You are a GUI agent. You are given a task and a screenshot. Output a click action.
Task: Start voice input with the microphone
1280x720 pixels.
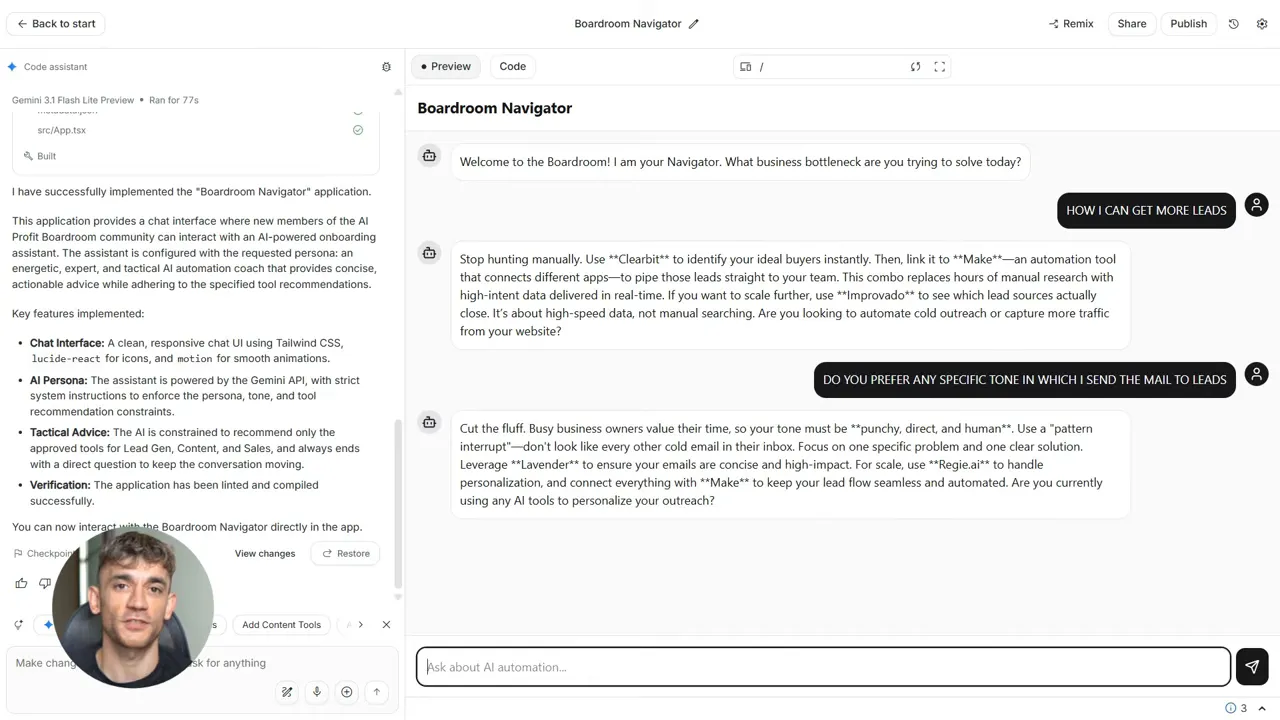(x=317, y=692)
